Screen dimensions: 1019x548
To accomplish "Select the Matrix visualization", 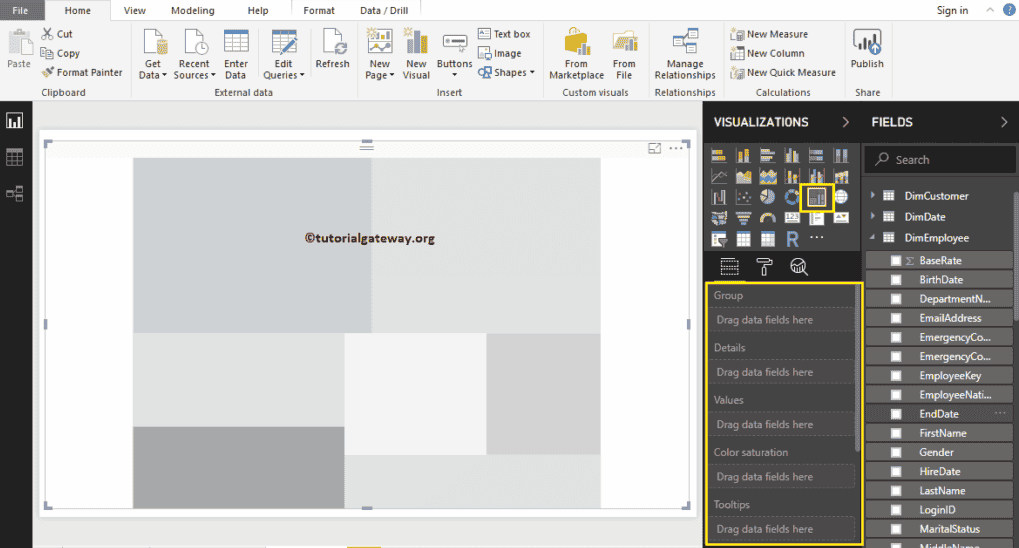I will coord(767,239).
